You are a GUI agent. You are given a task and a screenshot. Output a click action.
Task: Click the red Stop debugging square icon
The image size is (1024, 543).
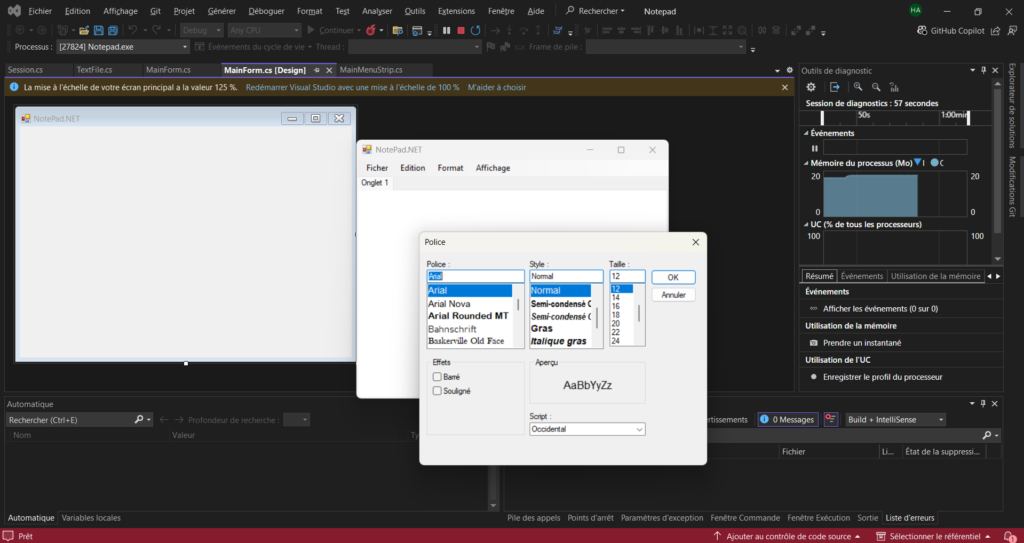click(x=460, y=30)
